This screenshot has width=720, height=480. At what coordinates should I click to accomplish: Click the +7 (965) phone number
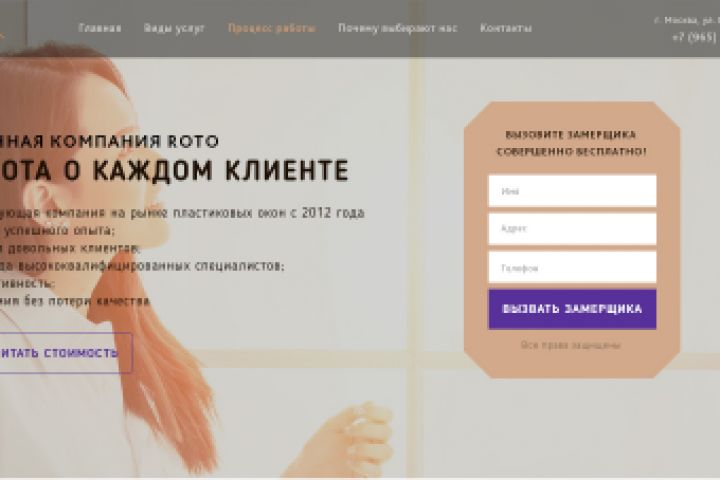695,37
